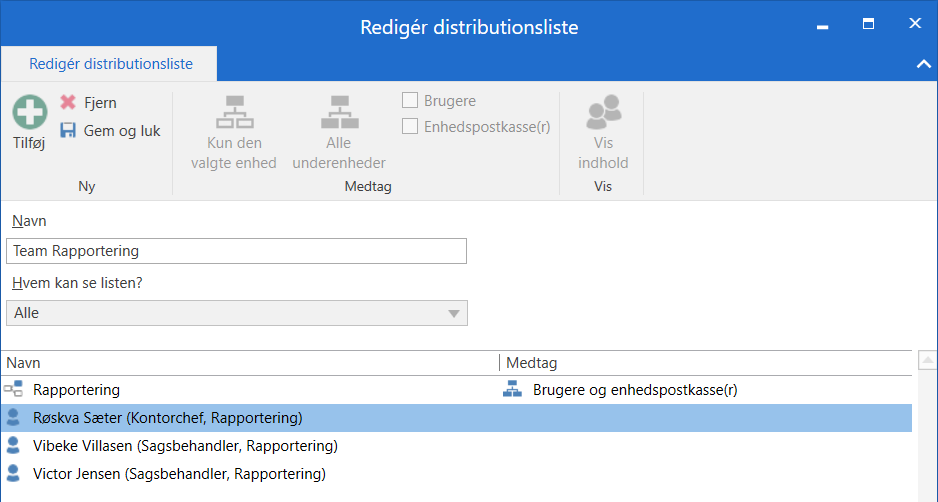Switch to Redigér distributionsliste ribbon tab

110,64
